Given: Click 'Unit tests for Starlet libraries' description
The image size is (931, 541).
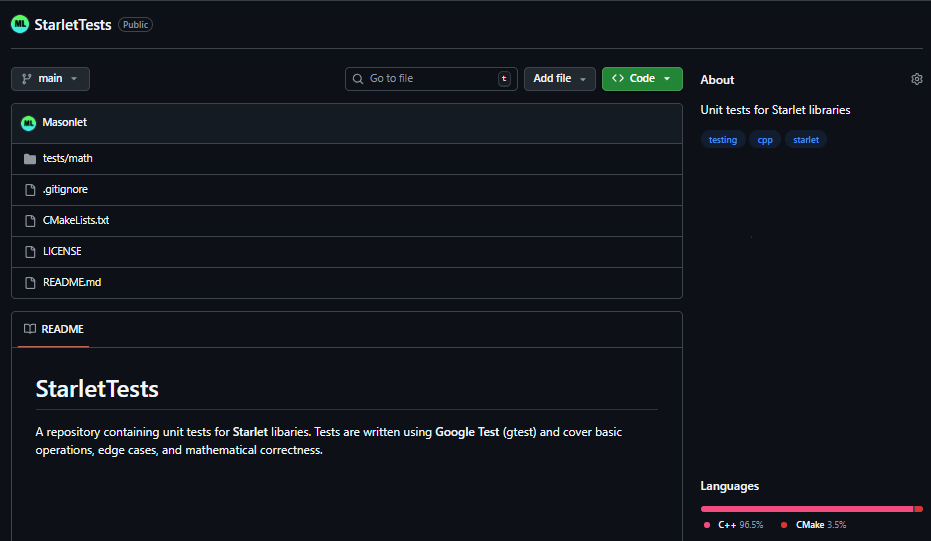Looking at the screenshot, I should [775, 110].
